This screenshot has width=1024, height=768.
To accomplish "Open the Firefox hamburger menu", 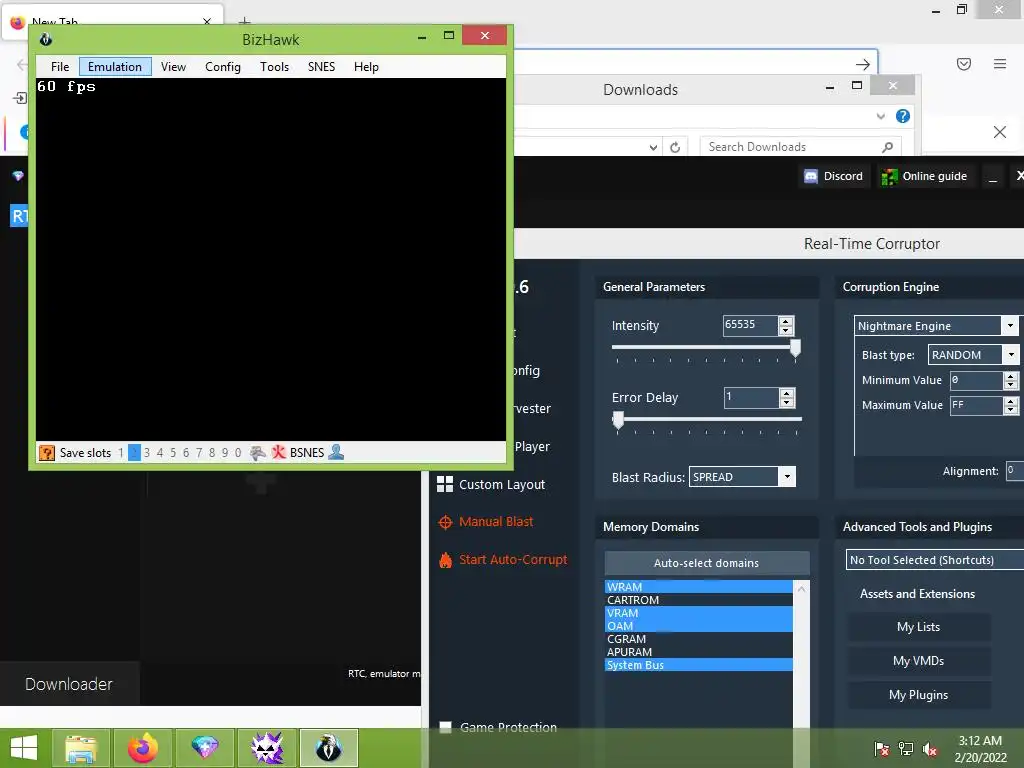I will 1000,64.
